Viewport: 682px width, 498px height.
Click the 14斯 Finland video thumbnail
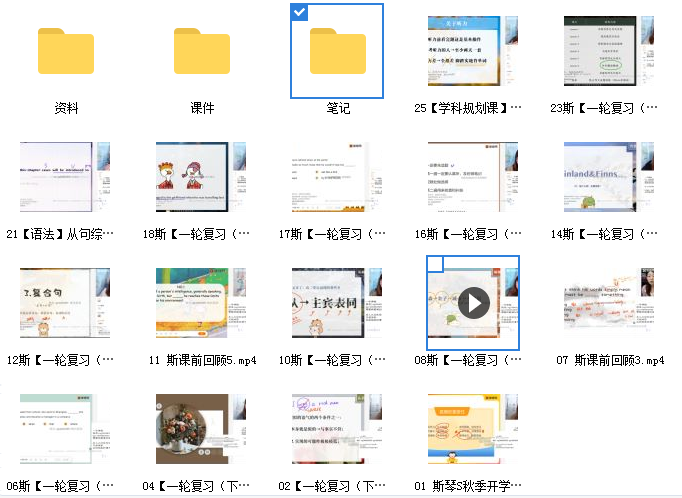click(x=610, y=177)
